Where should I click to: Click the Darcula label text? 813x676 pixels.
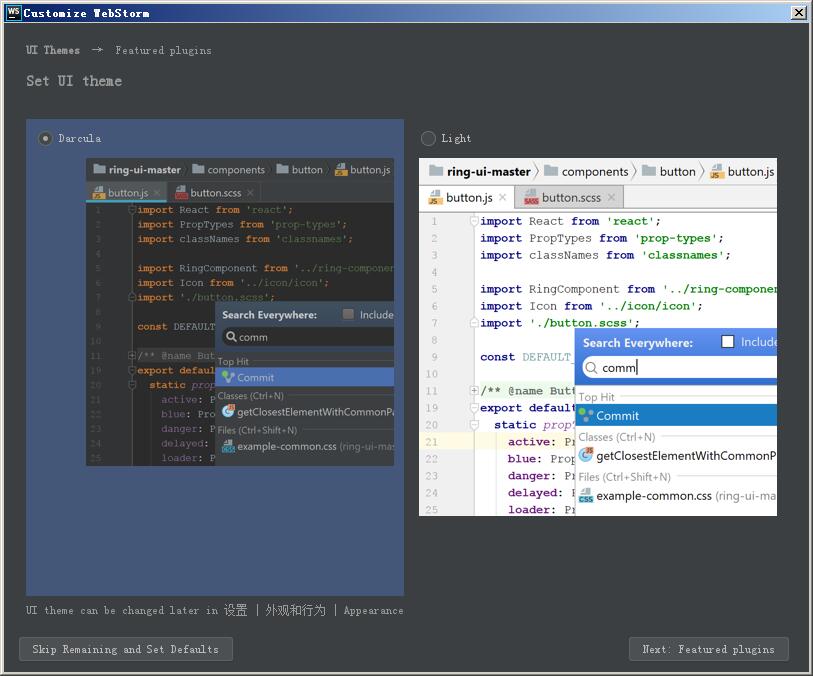(79, 138)
